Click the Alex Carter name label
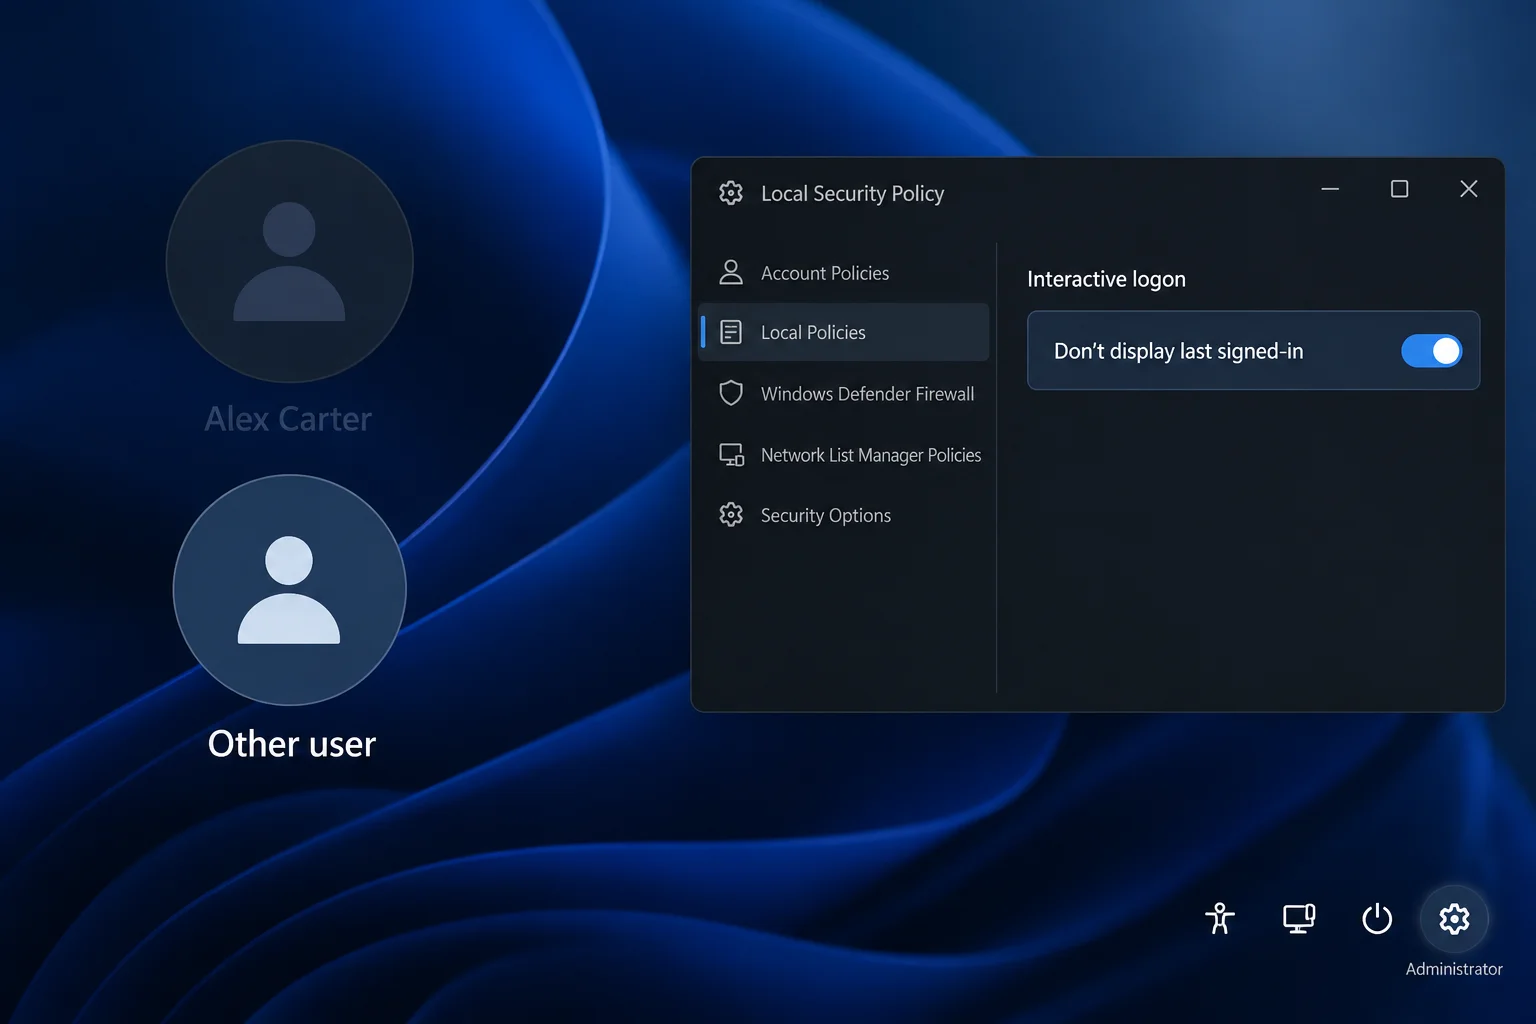This screenshot has width=1536, height=1024. click(x=288, y=419)
